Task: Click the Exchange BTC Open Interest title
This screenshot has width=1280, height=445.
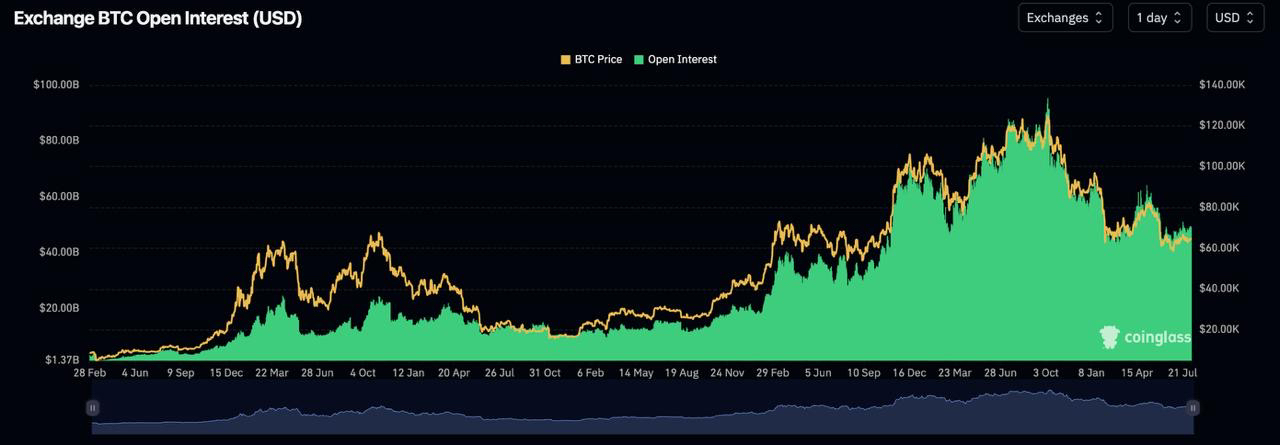Action: [x=158, y=18]
